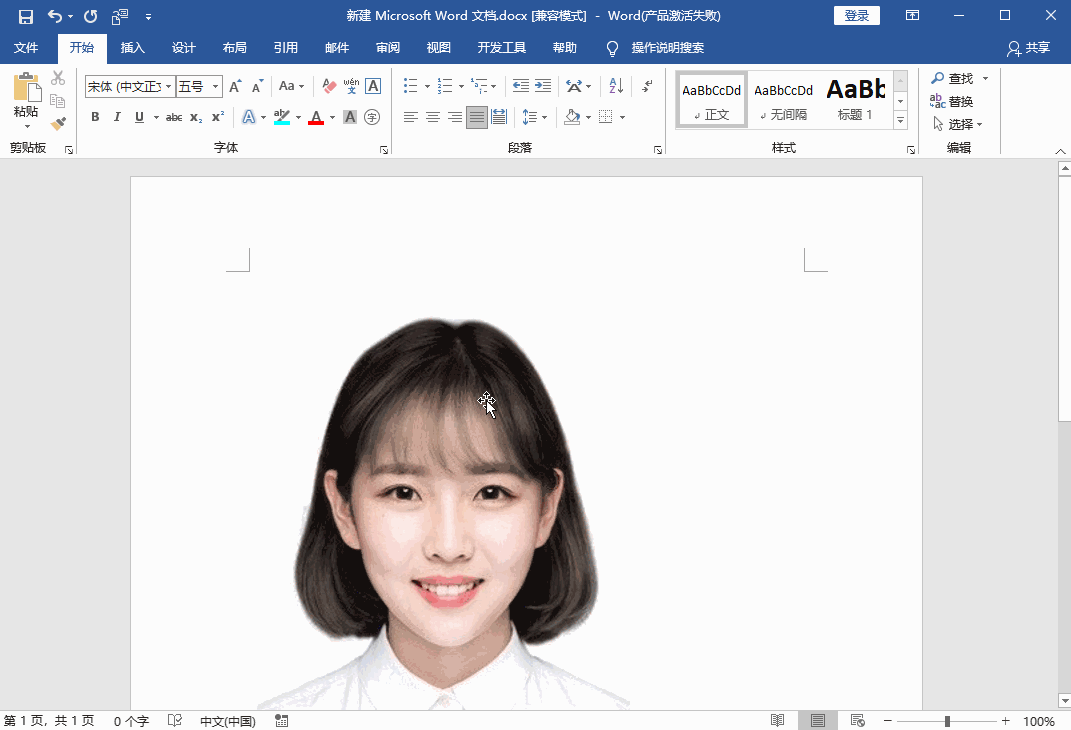Click the 100% zoom level
The height and width of the screenshot is (730, 1071).
tap(1039, 721)
